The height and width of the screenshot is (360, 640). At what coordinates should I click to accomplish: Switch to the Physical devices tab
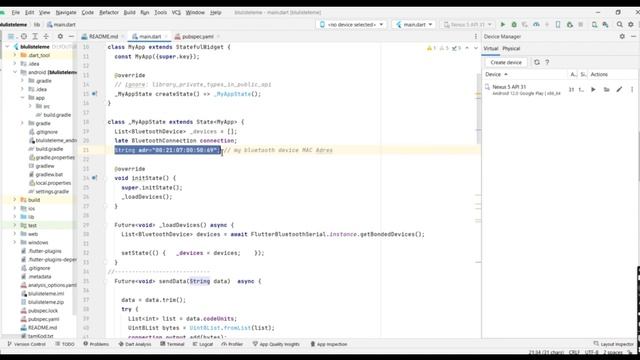point(511,49)
